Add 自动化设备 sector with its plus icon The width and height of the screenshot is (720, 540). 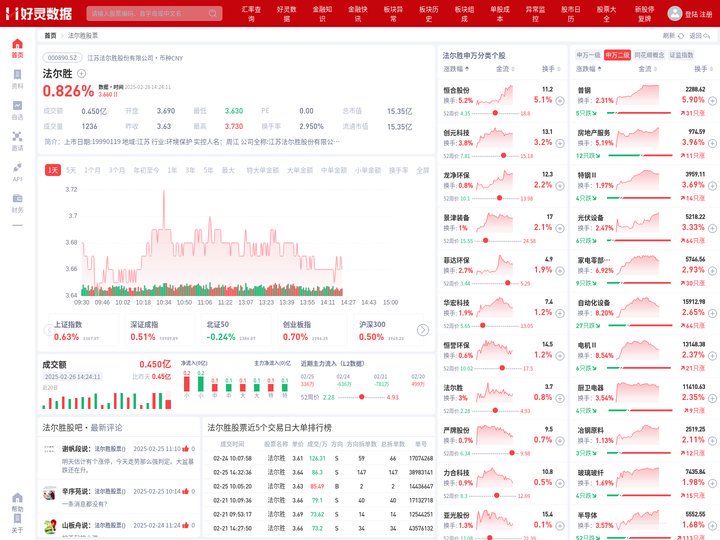click(712, 313)
